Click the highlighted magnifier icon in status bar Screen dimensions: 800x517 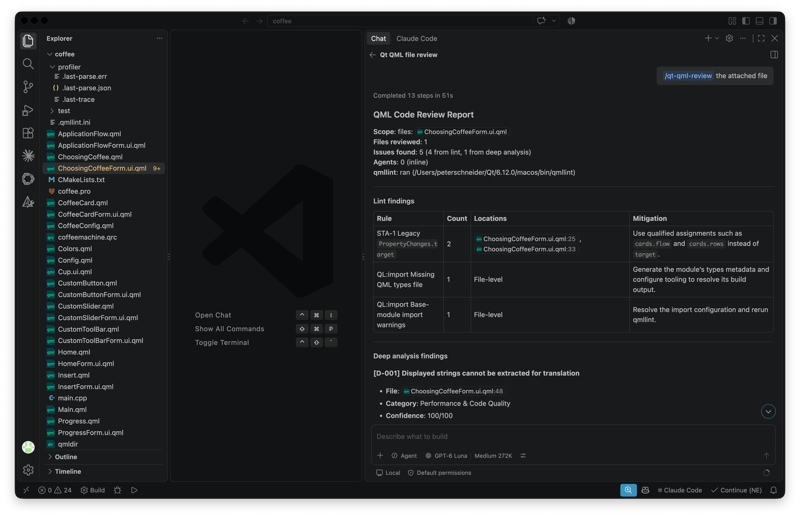628,490
